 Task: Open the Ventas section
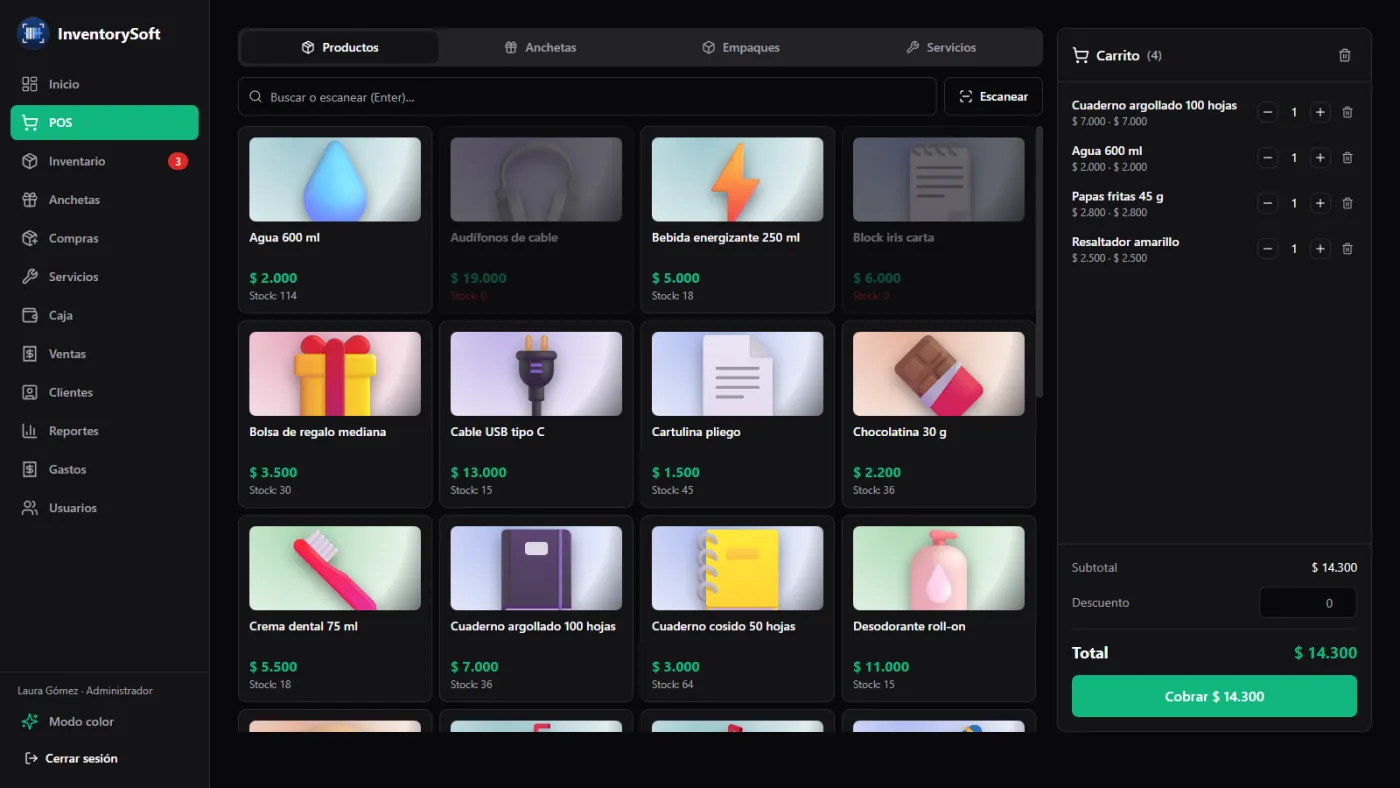(x=104, y=354)
